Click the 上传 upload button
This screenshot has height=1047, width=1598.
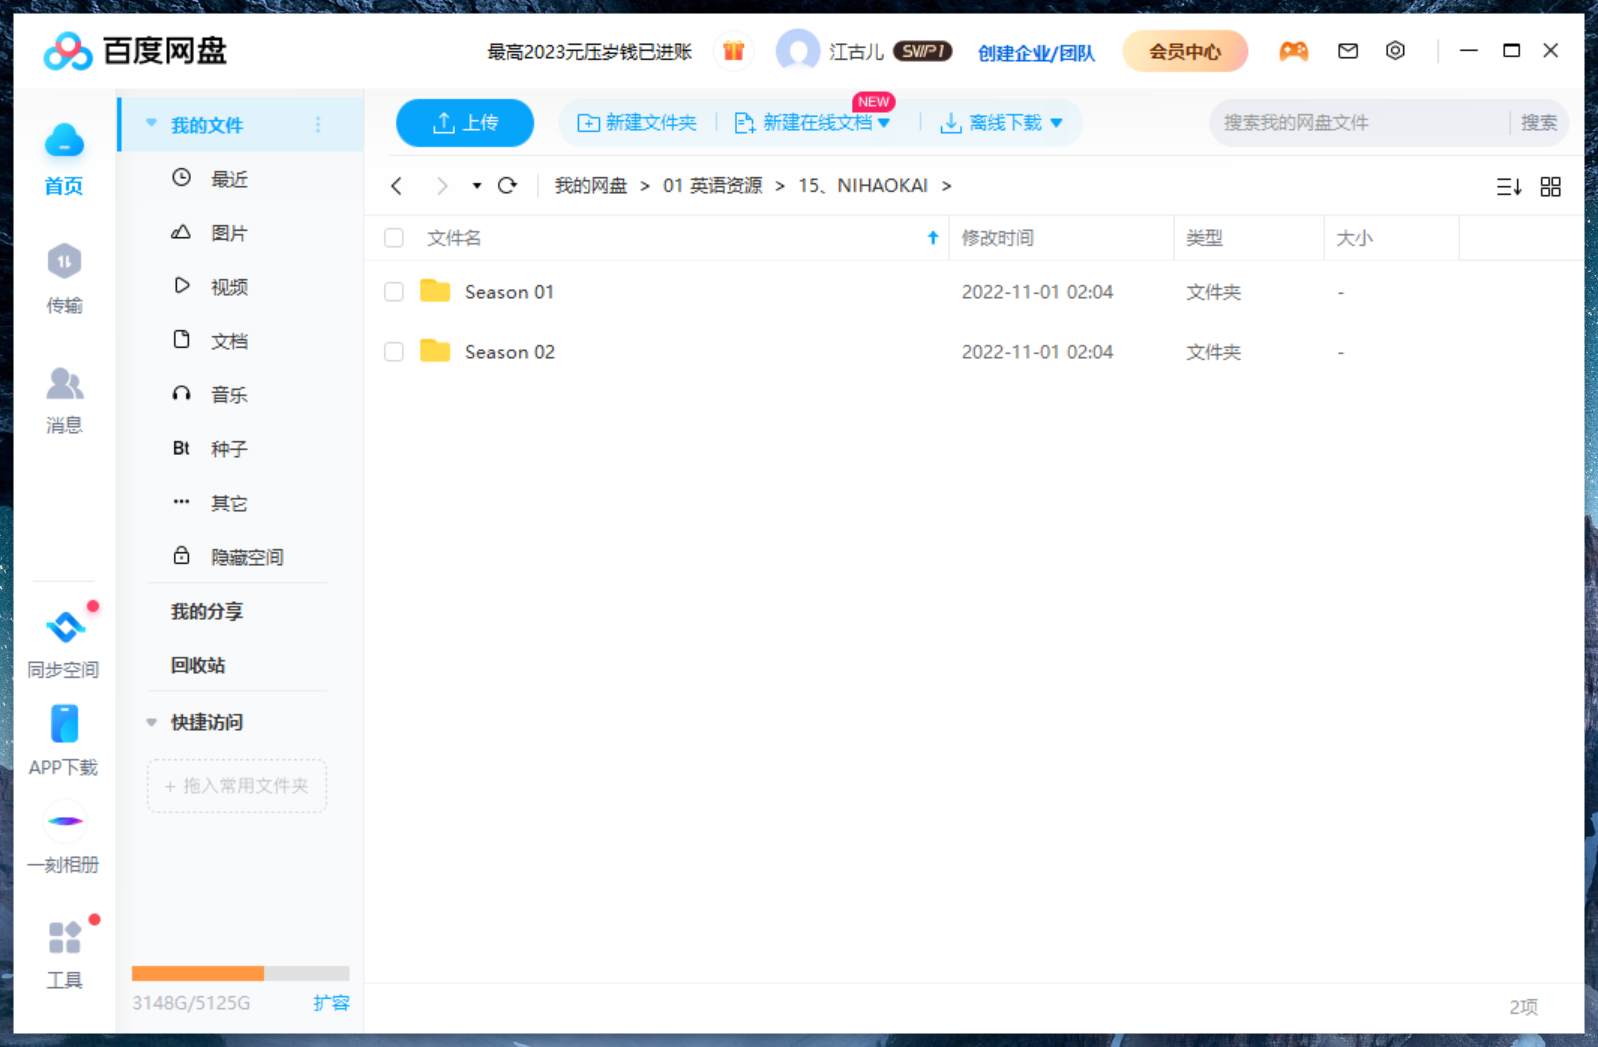tap(465, 123)
